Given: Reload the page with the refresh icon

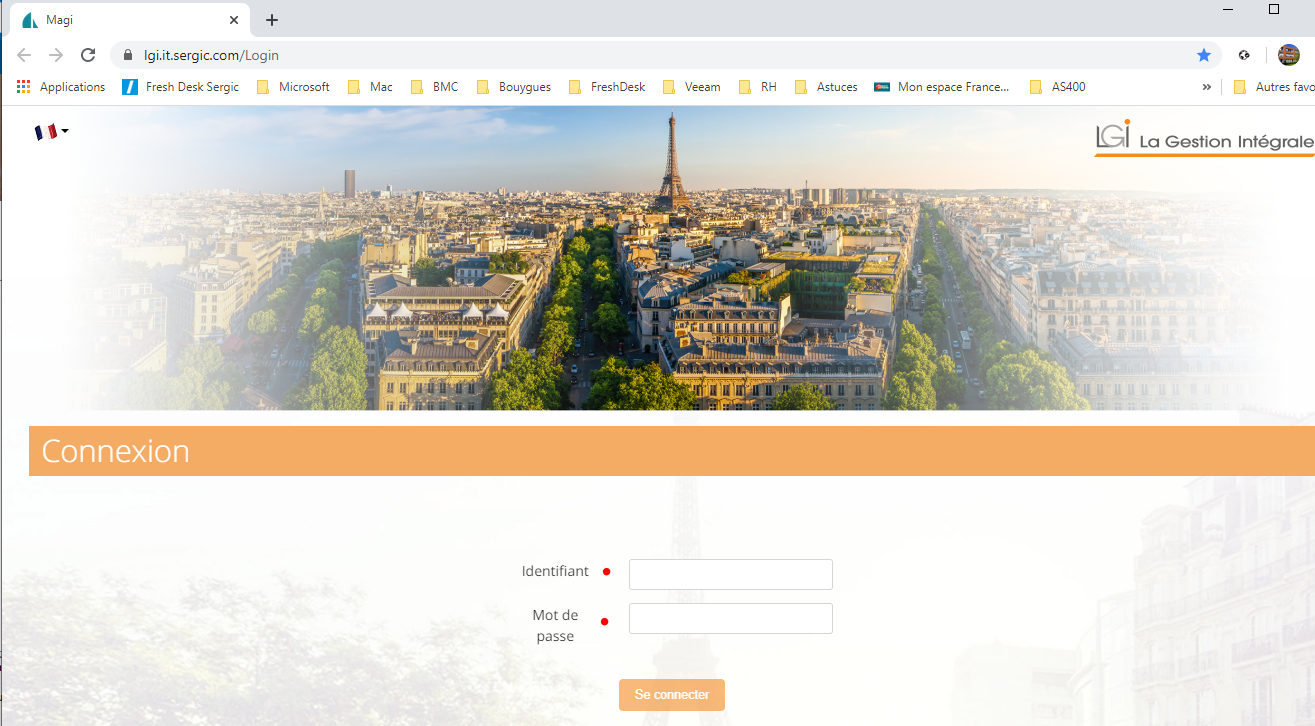Looking at the screenshot, I should (x=88, y=55).
